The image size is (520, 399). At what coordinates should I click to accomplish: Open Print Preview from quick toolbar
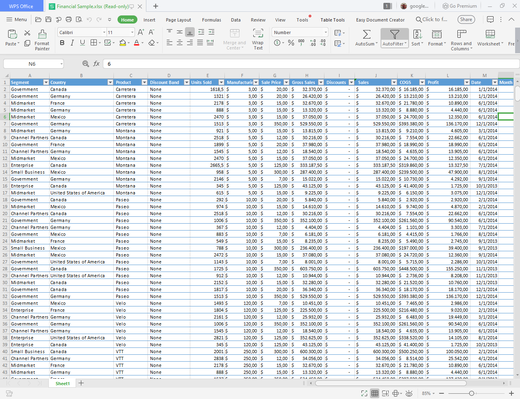pos(79,20)
